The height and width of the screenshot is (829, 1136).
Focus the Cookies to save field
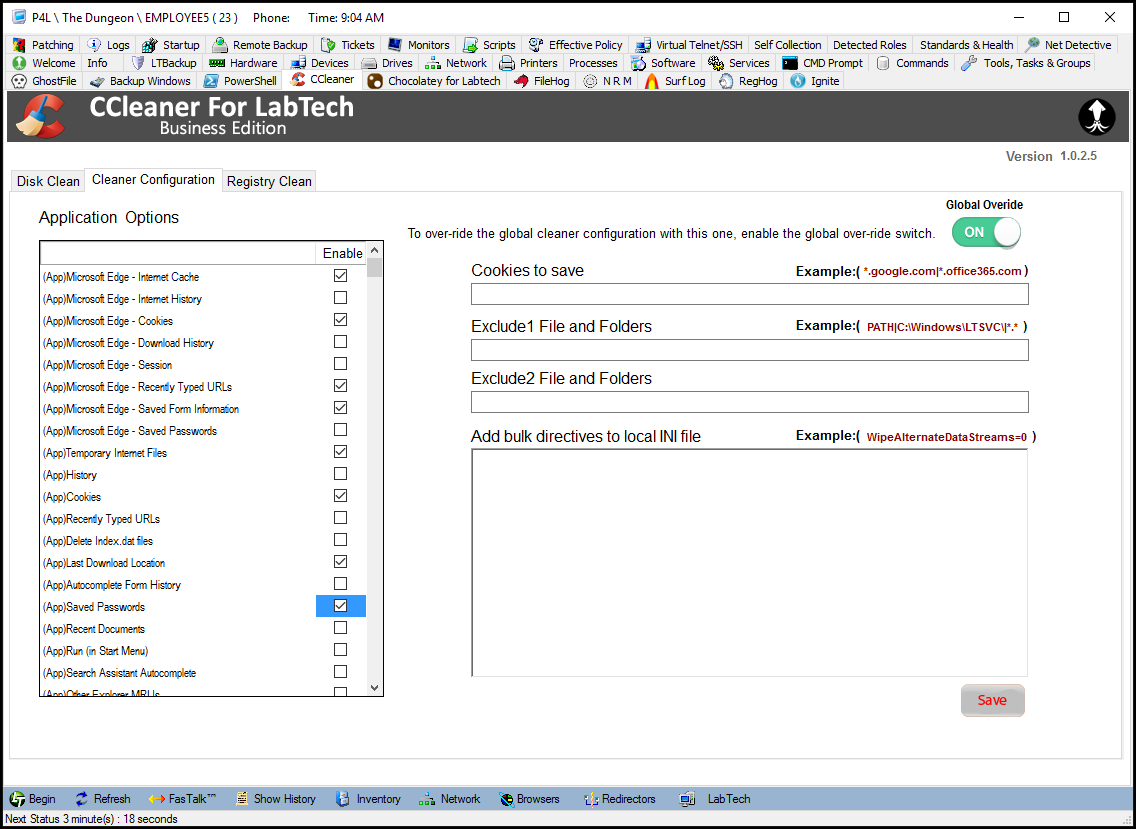pyautogui.click(x=749, y=294)
